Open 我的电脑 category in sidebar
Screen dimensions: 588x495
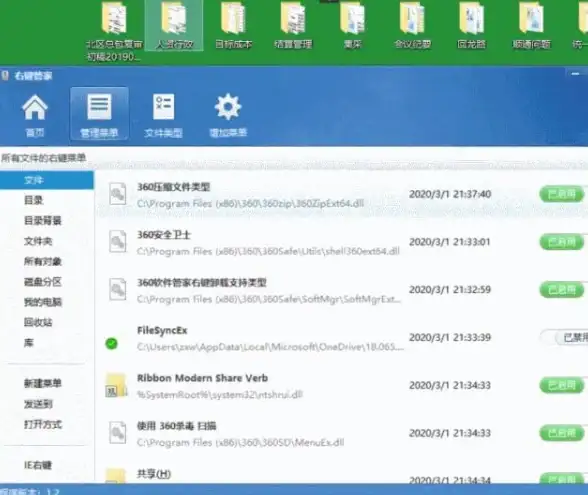43,302
